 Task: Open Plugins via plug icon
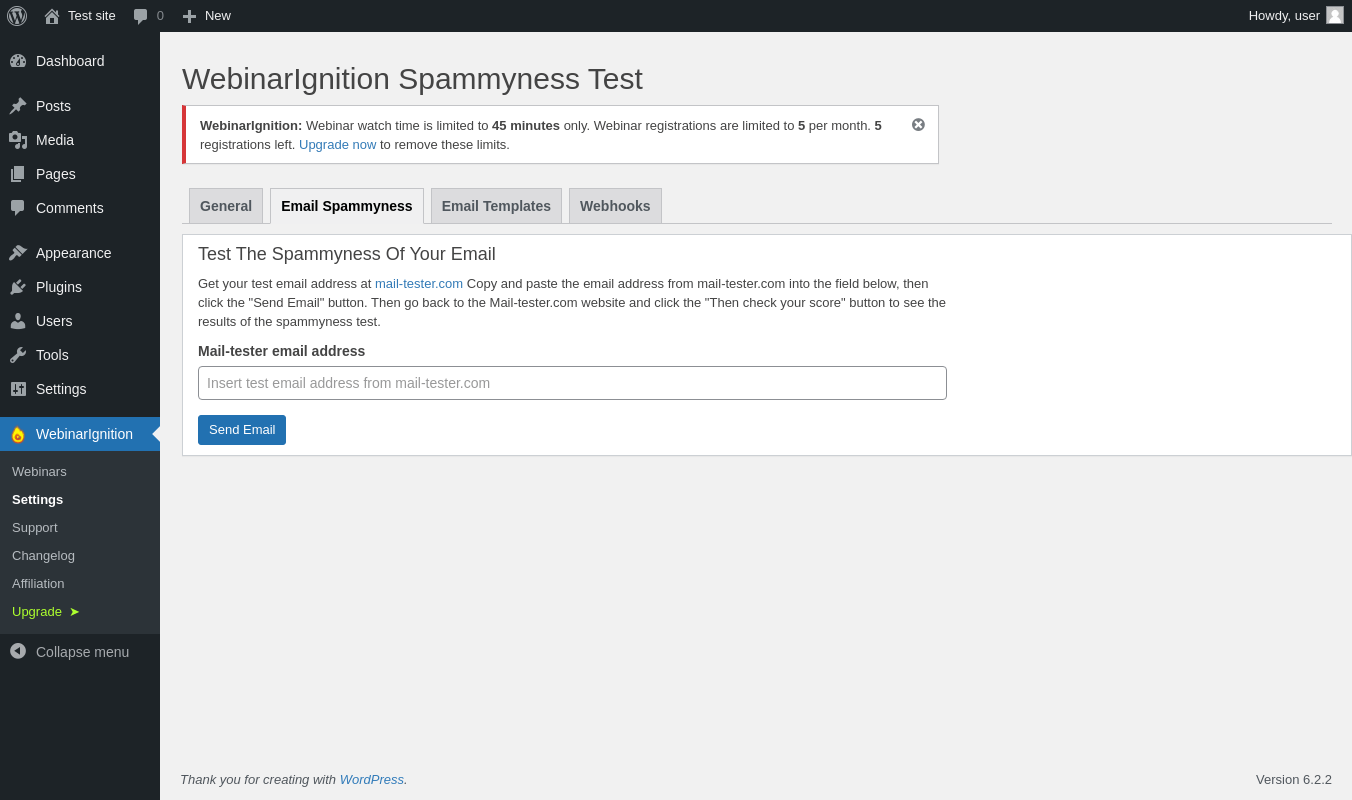click(x=18, y=287)
